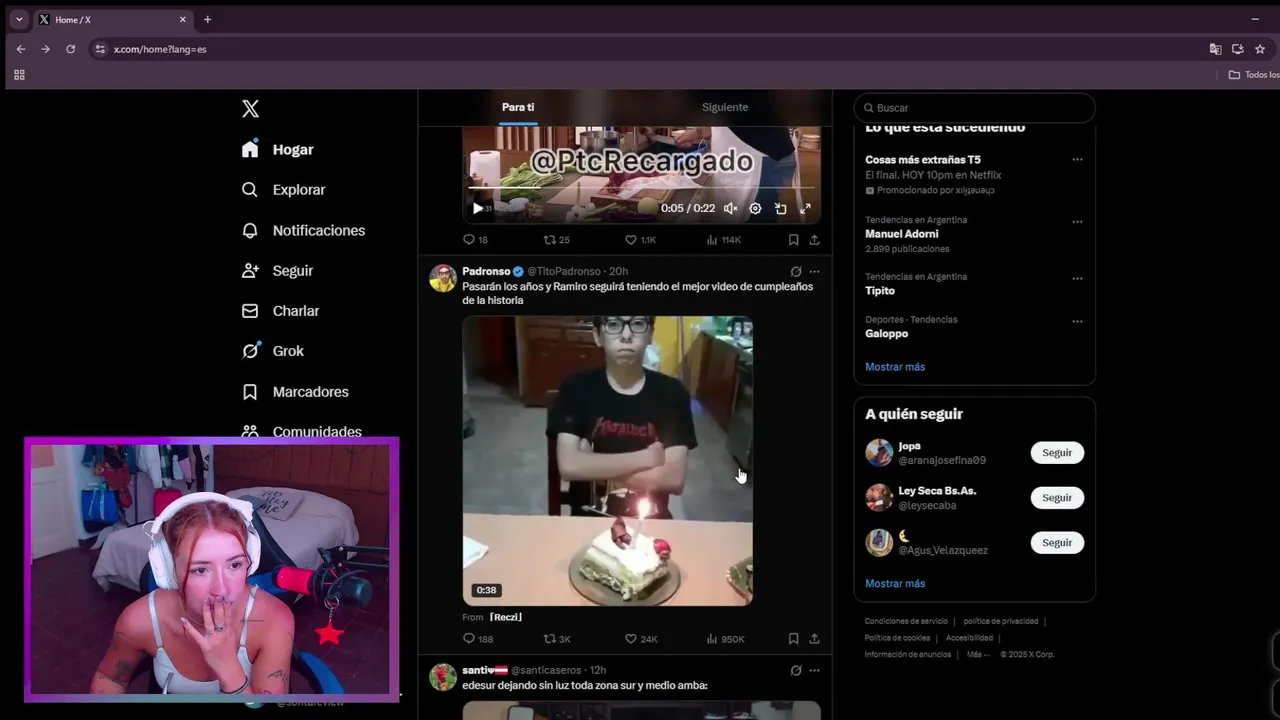Reply to Padronso post with 188 comments
The width and height of the screenshot is (1280, 720).
(478, 639)
